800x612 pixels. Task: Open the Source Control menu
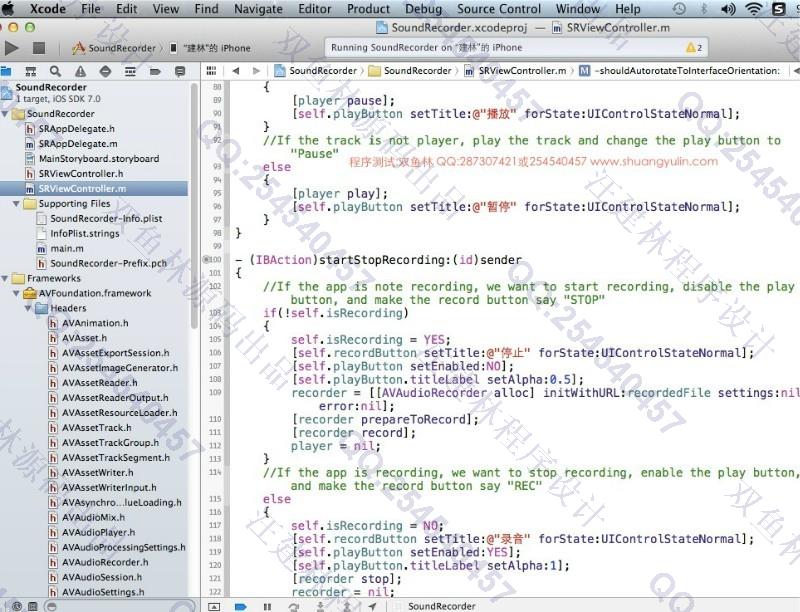[x=499, y=9]
